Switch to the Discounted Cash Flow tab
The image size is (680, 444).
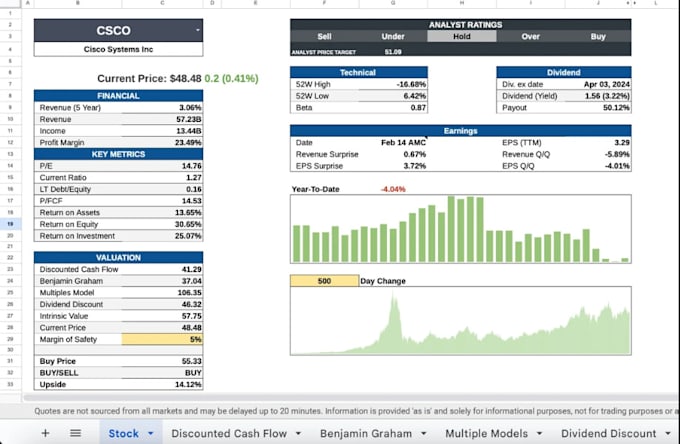click(229, 433)
